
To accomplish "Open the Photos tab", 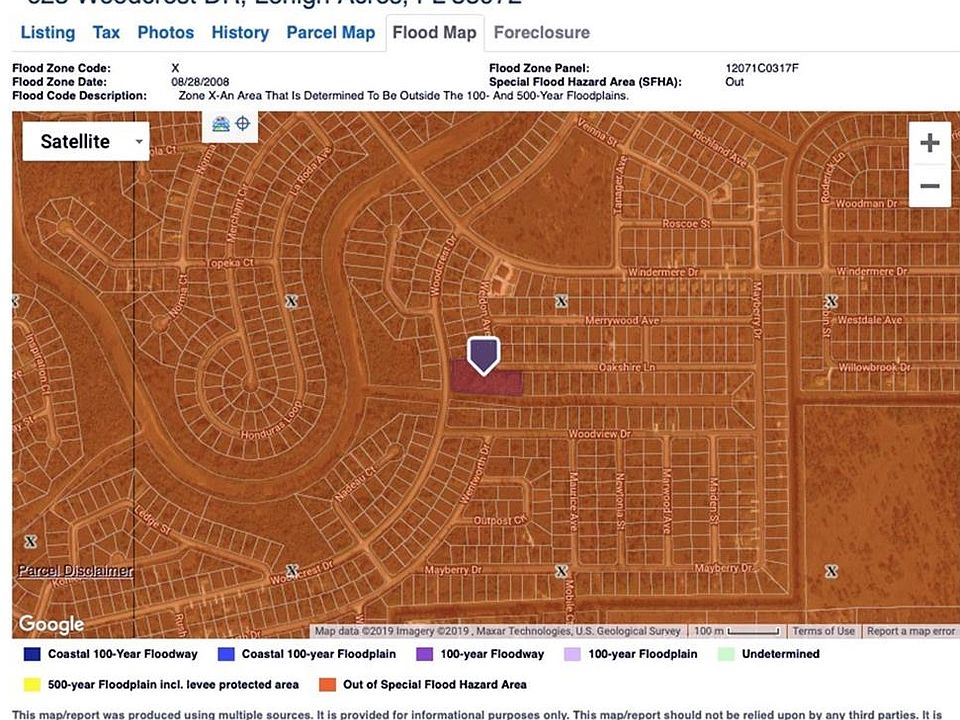I will click(x=165, y=32).
